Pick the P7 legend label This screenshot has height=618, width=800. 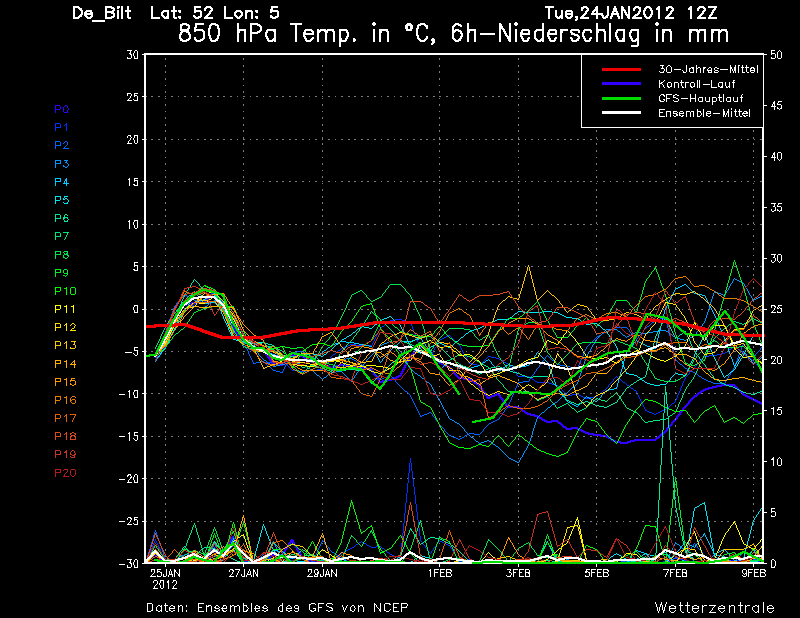(62, 236)
